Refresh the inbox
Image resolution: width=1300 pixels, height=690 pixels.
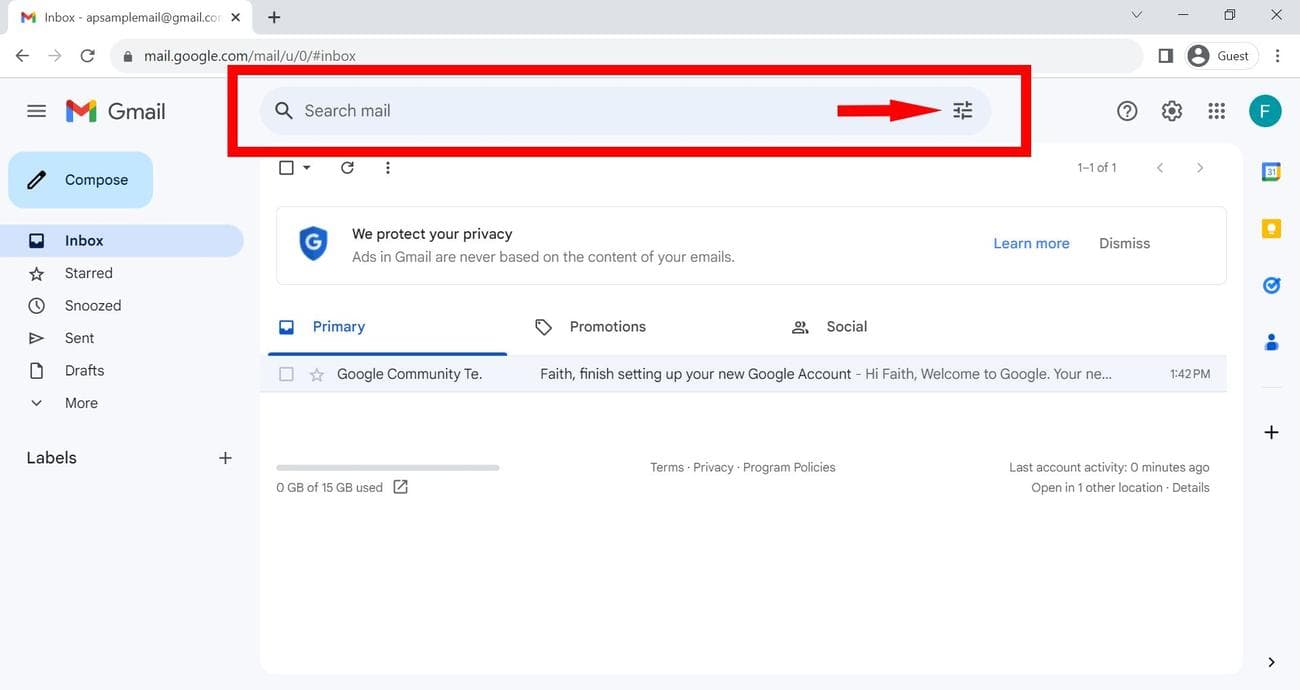pyautogui.click(x=347, y=167)
